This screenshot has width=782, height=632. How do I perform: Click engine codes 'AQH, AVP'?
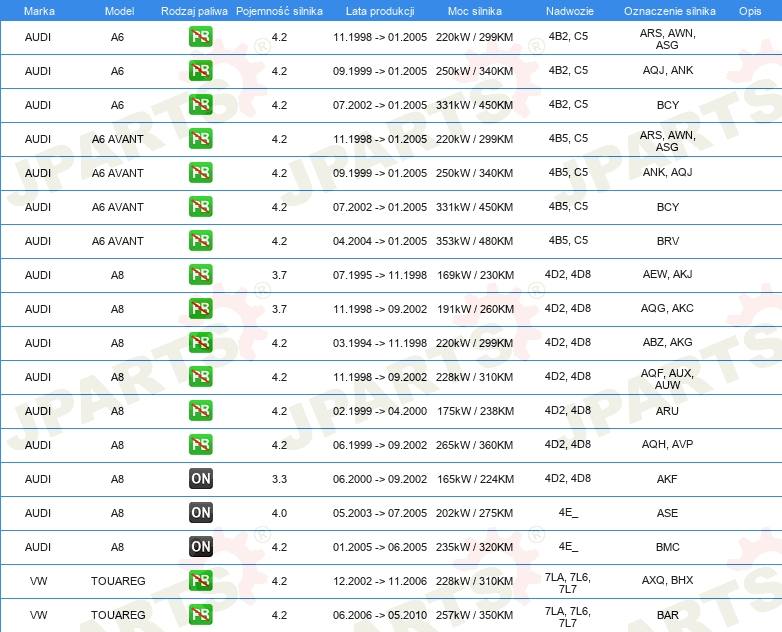667,444
